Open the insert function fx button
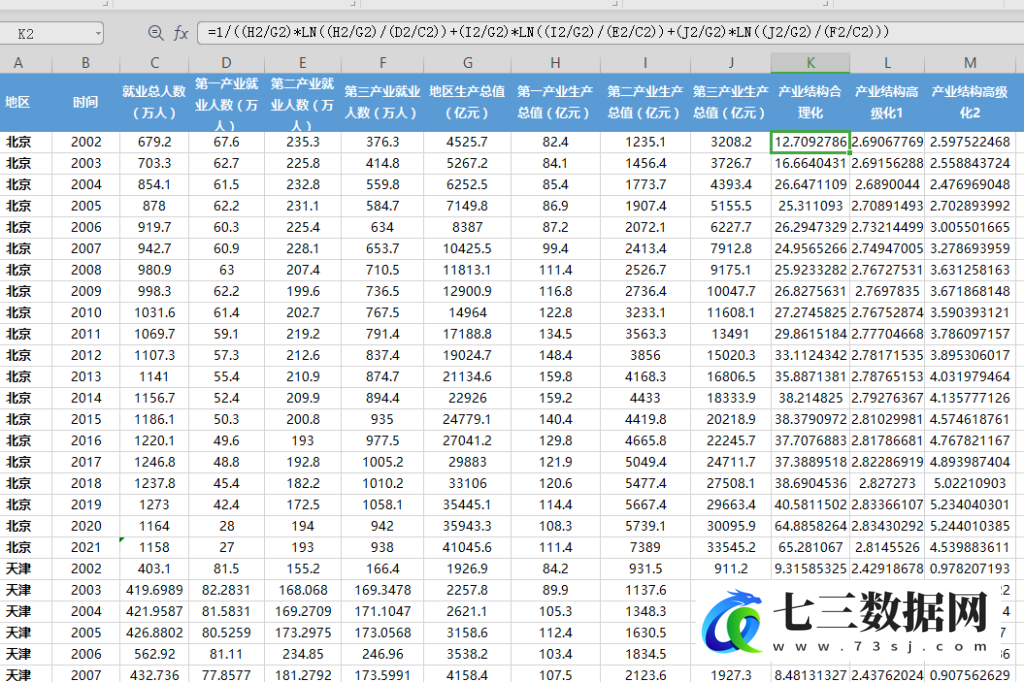The image size is (1024, 682). 181,33
